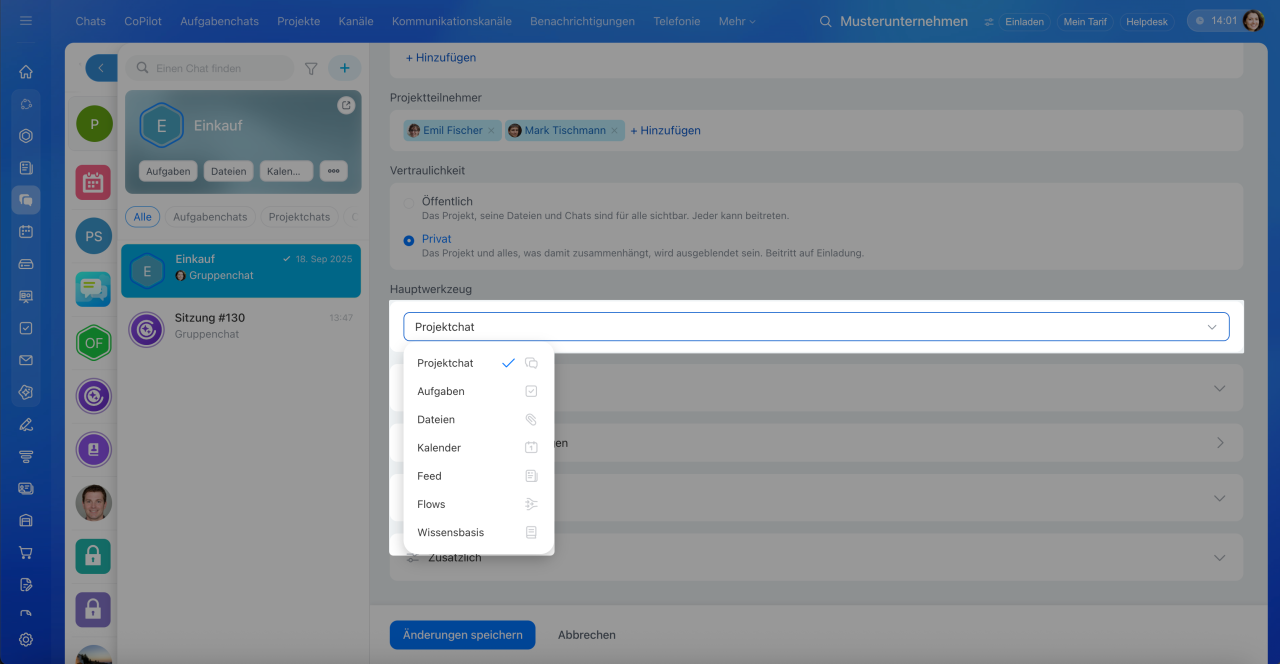
Task: Collapse chat panel with back arrow button
Action: pos(101,68)
